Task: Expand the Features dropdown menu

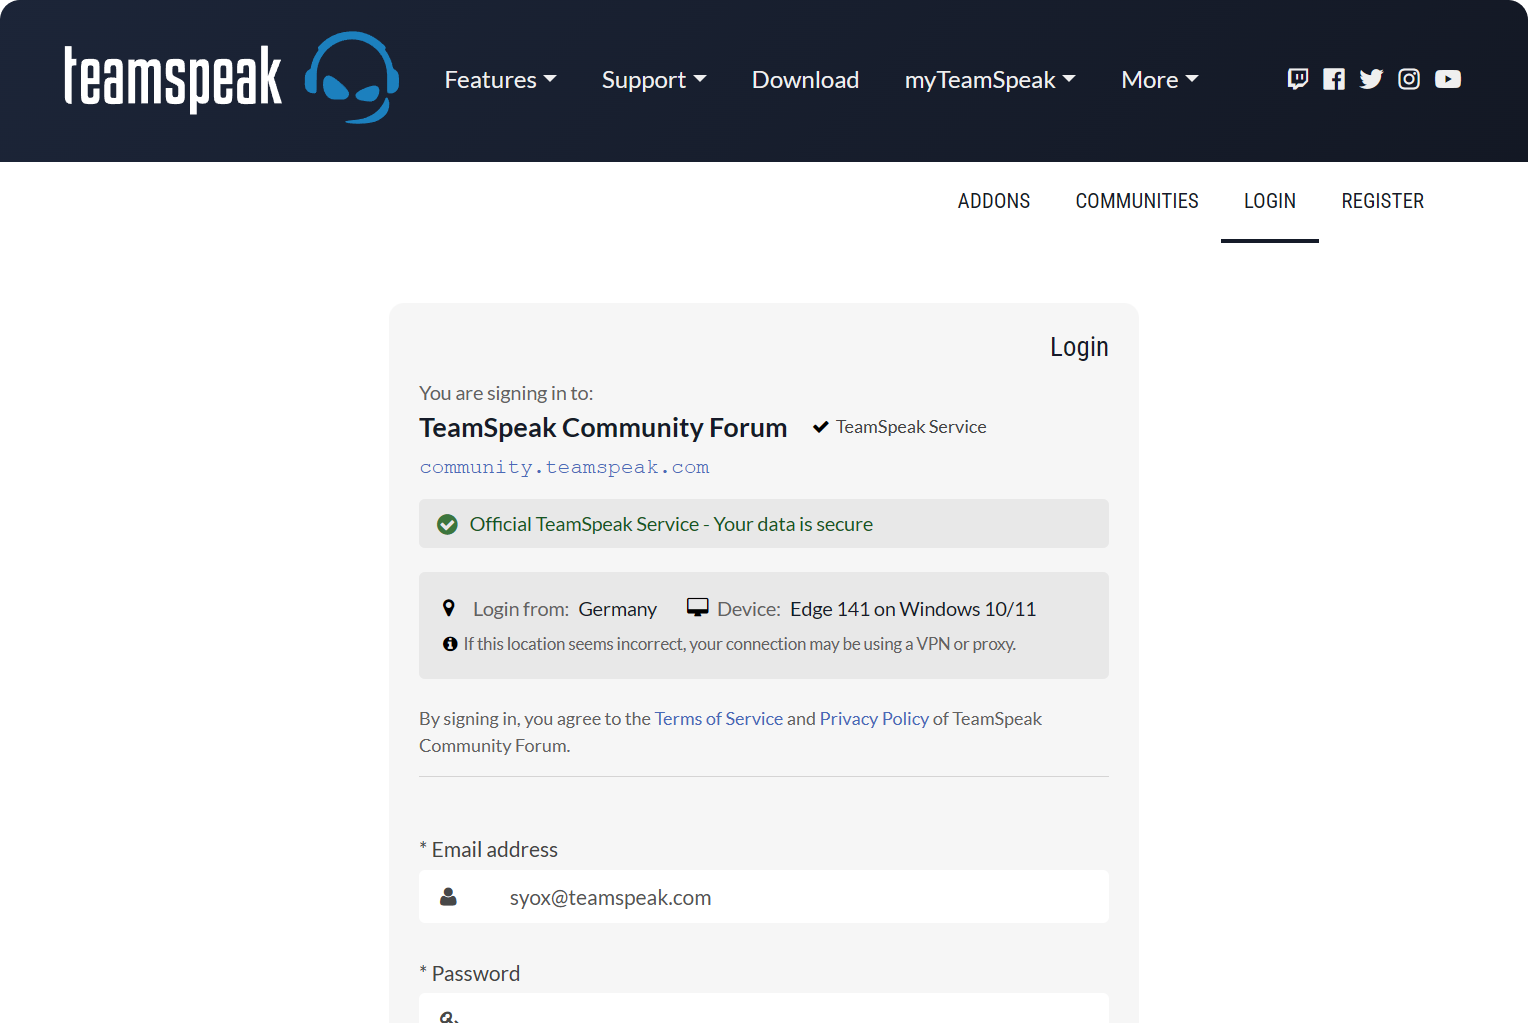Action: pyautogui.click(x=500, y=80)
